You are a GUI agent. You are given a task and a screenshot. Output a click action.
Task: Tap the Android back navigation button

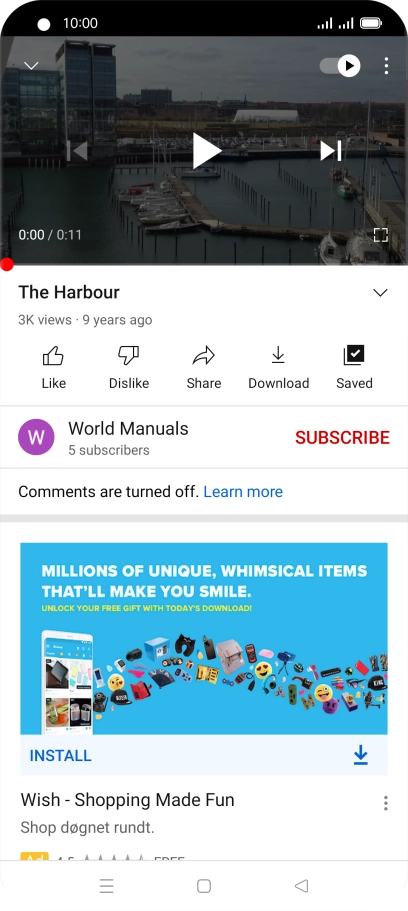[301, 885]
